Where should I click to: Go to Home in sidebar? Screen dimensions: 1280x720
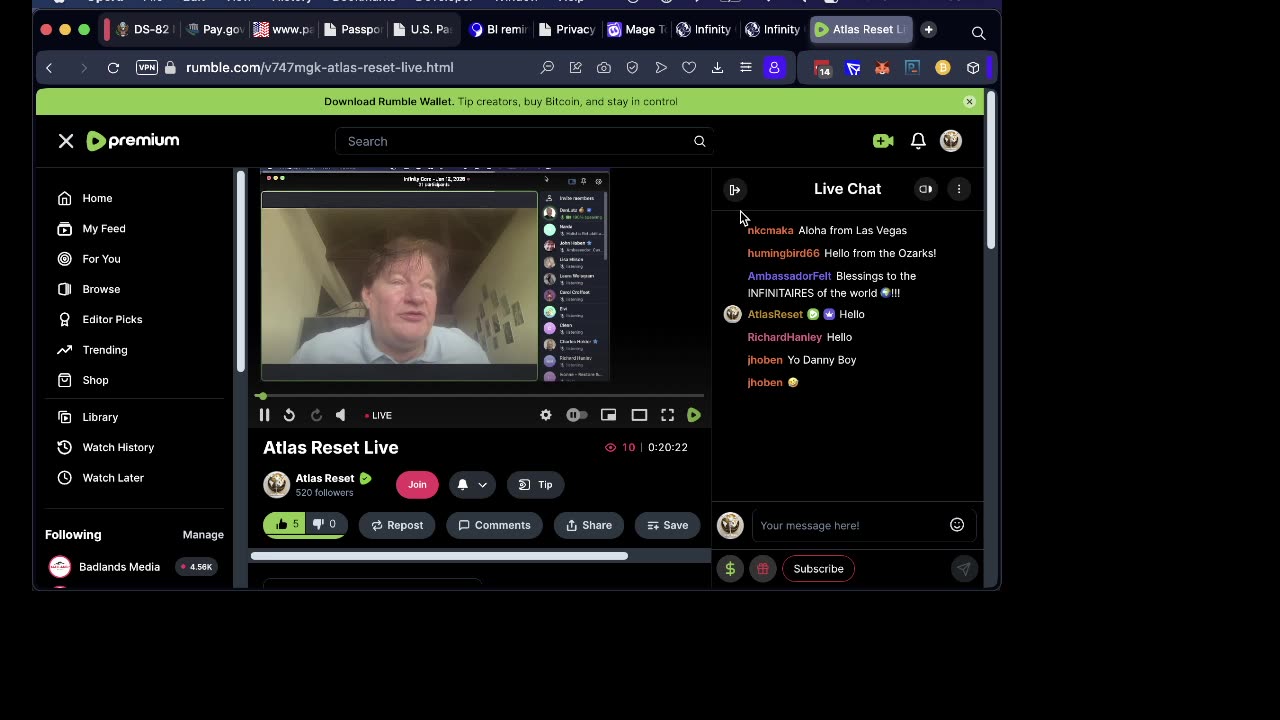(97, 198)
